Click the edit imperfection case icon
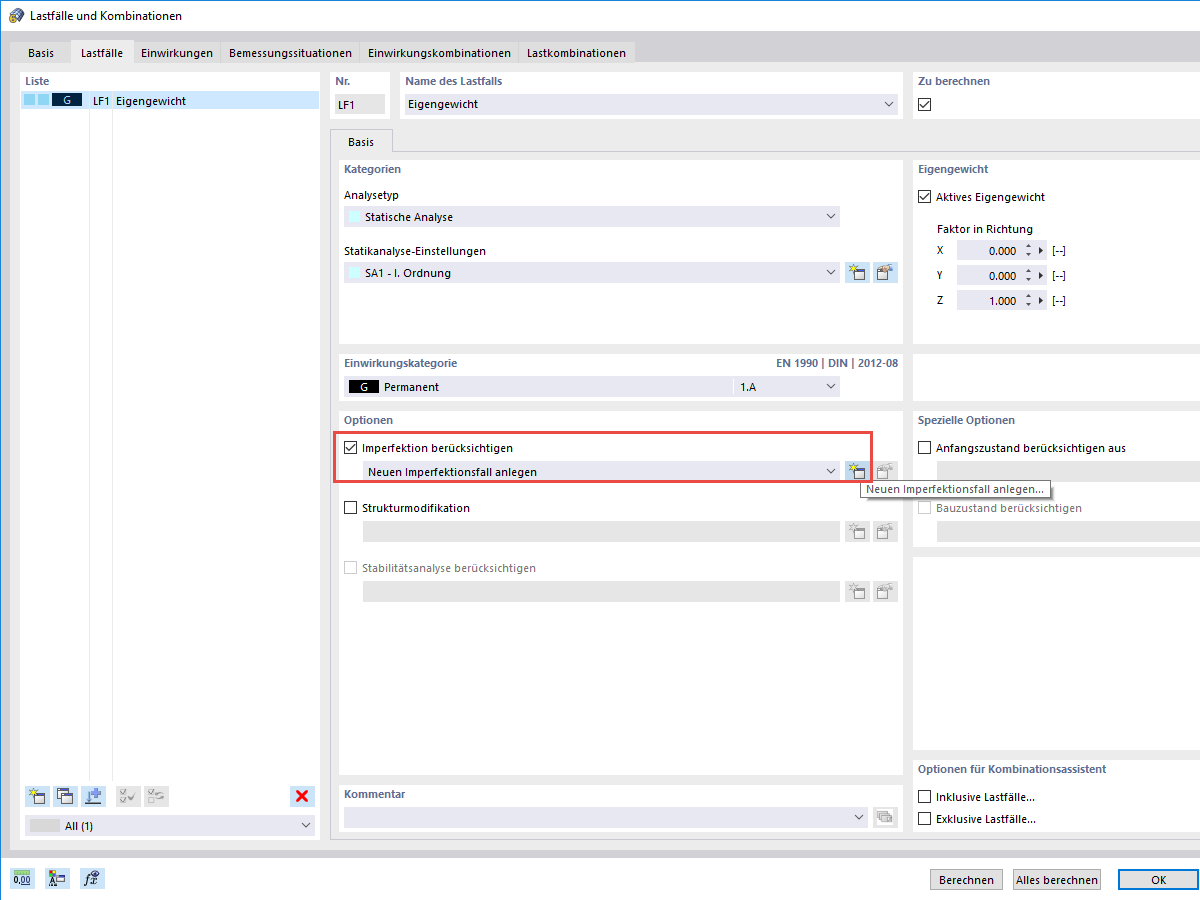1200x900 pixels. (885, 471)
